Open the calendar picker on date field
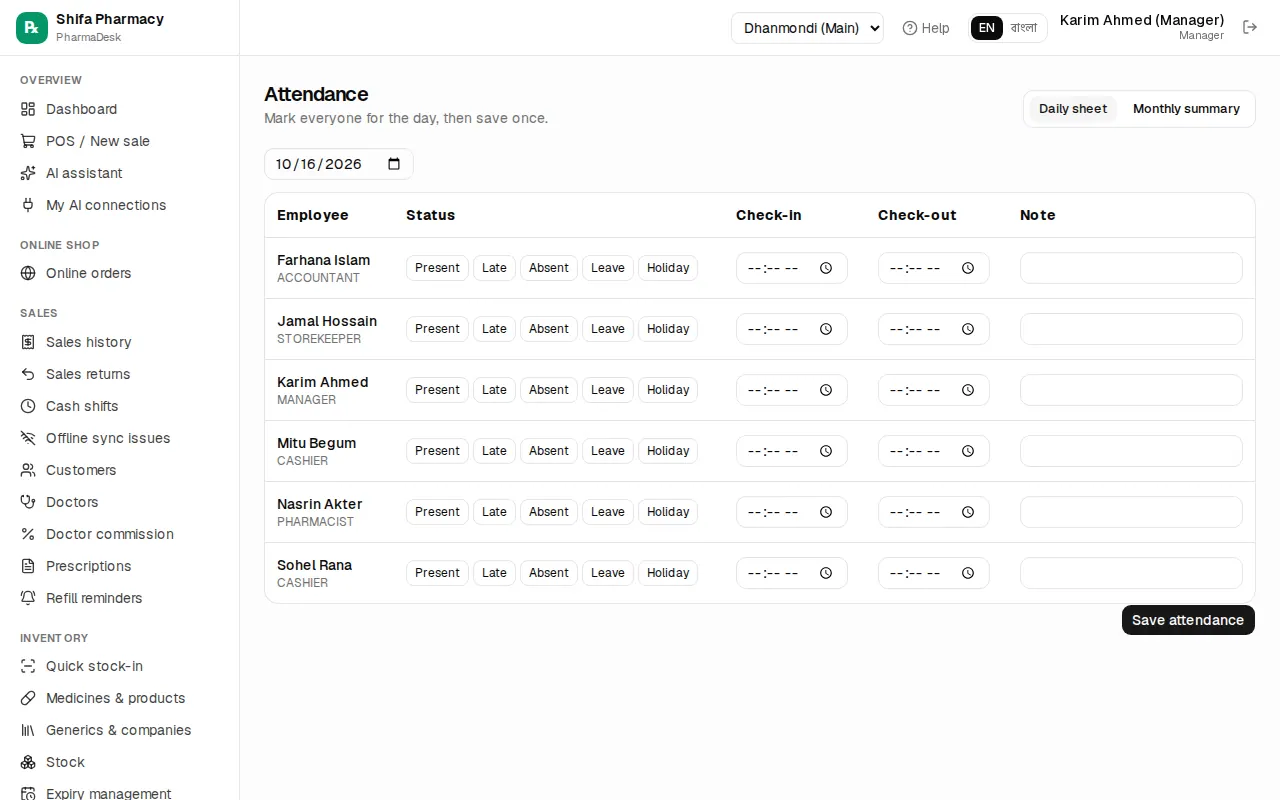The width and height of the screenshot is (1280, 800). pyautogui.click(x=394, y=164)
